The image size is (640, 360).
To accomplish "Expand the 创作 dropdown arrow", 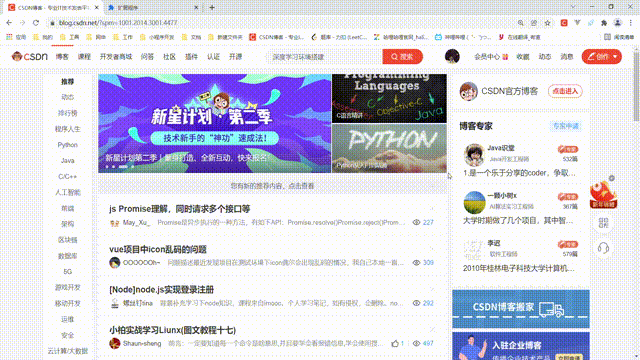I will [x=615, y=57].
